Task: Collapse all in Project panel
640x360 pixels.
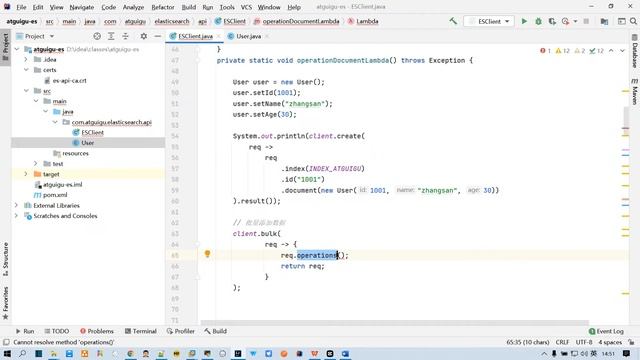Action: point(125,36)
